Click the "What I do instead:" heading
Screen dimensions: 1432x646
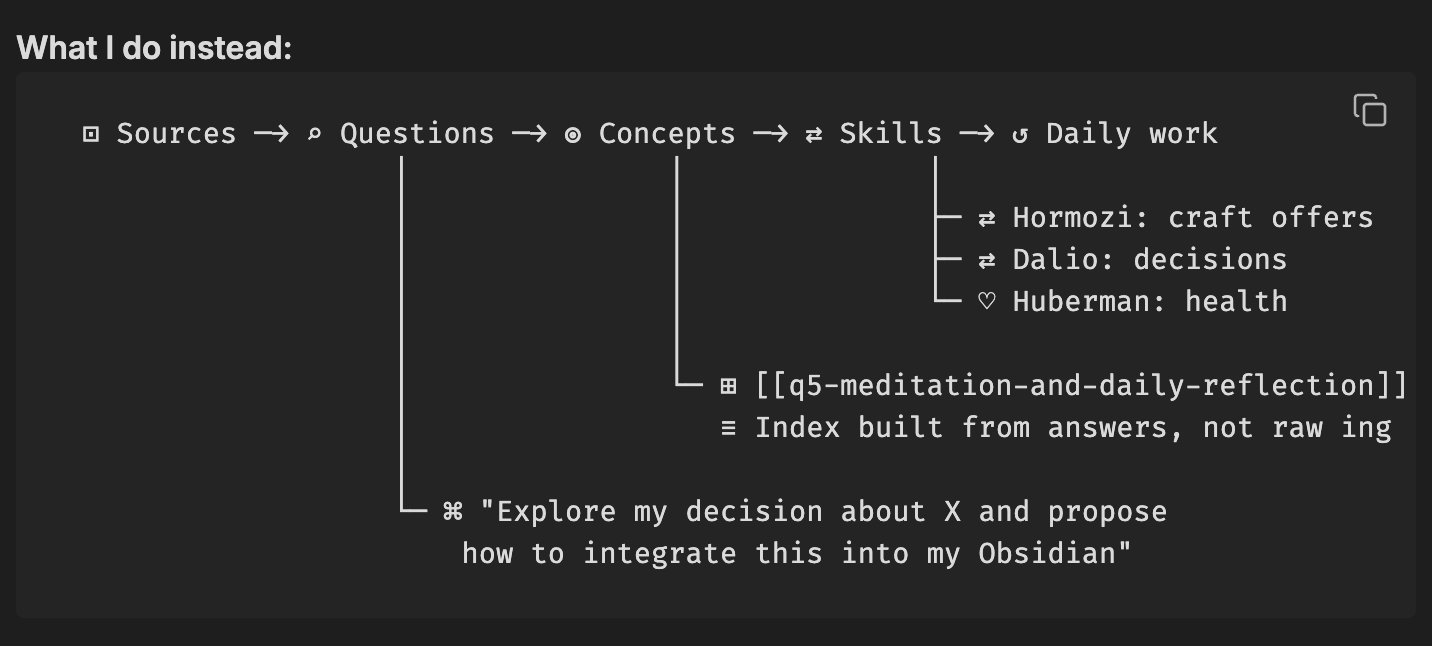tap(154, 47)
